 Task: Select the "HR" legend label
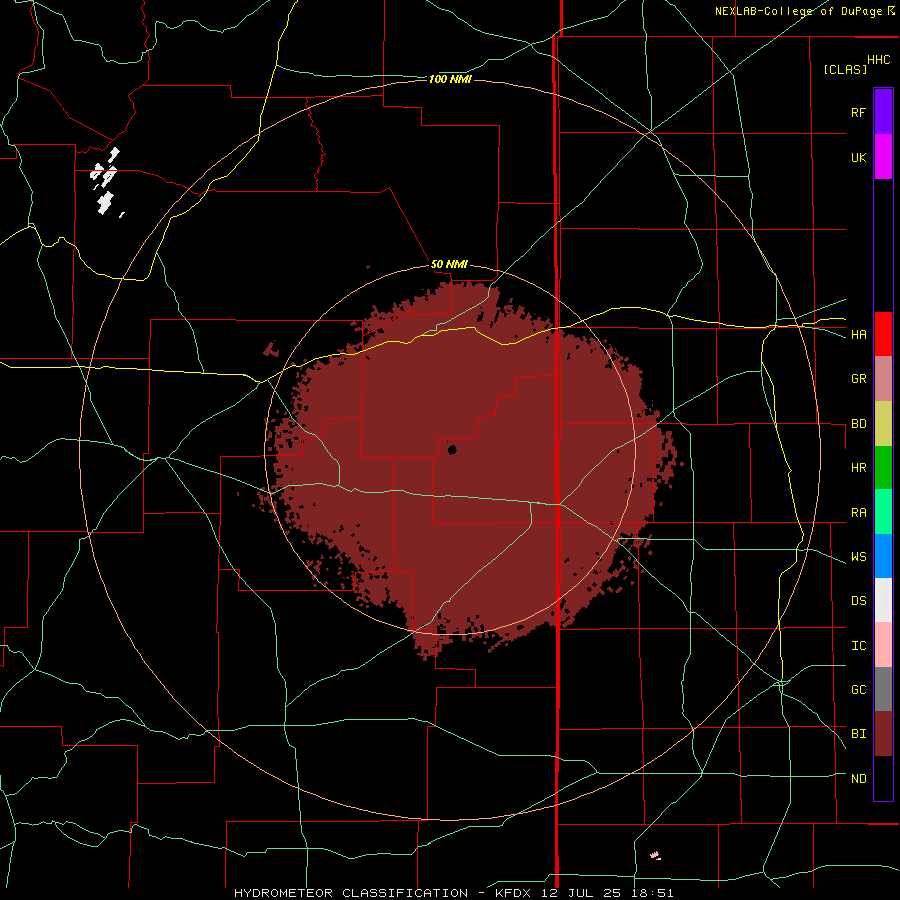[858, 468]
